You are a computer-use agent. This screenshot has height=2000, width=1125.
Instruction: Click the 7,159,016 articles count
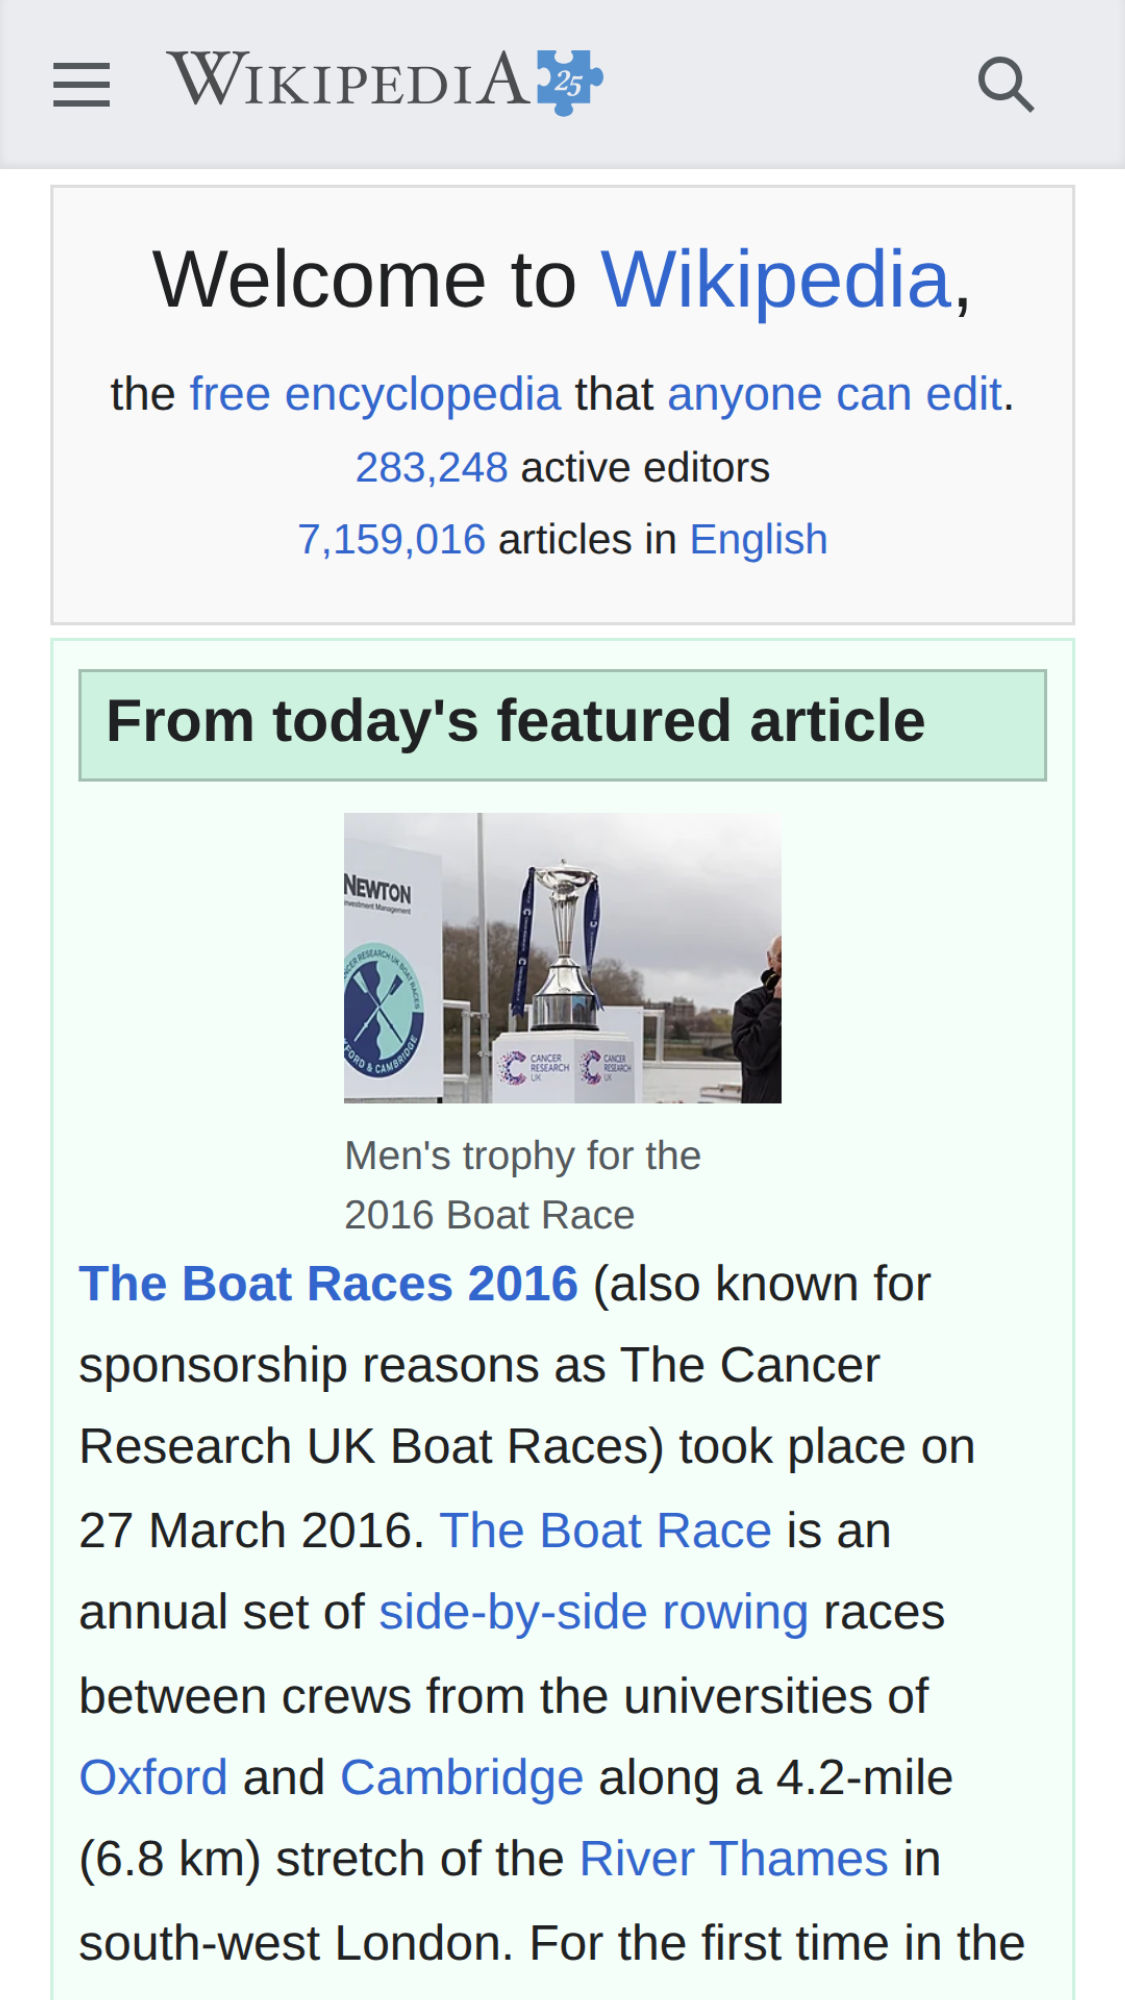pyautogui.click(x=391, y=539)
